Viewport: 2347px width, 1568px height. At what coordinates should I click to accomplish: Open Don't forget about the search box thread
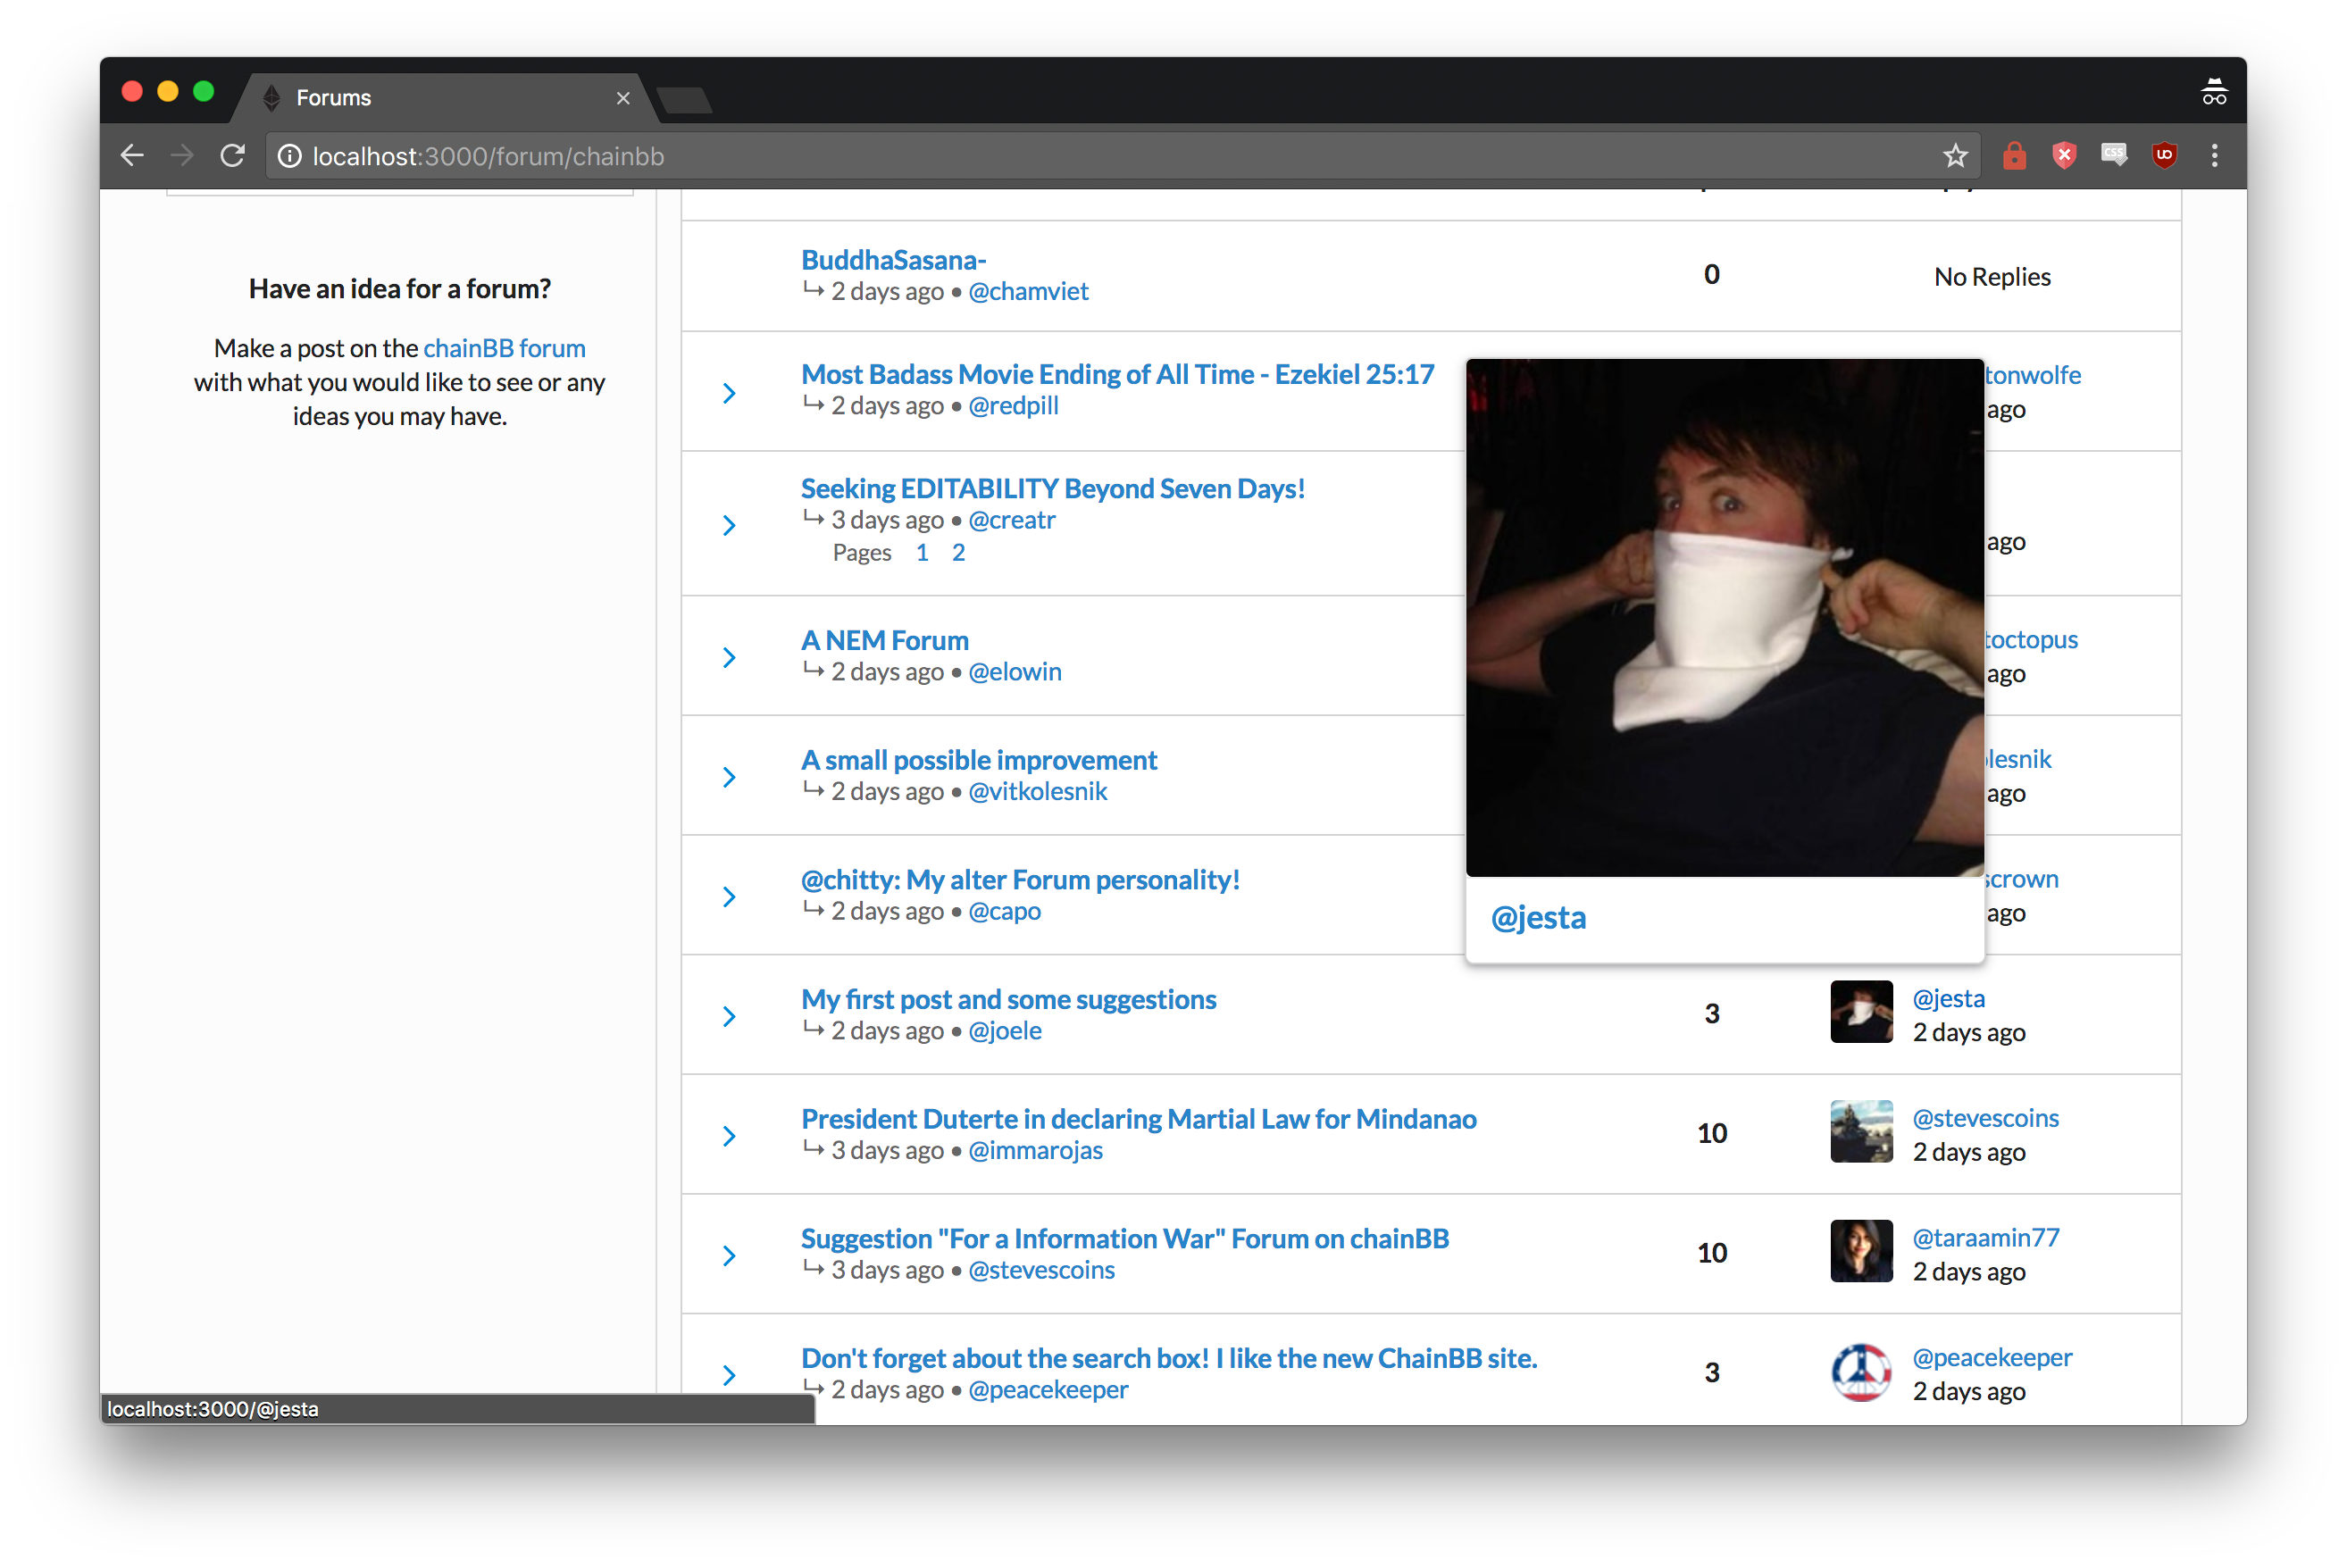tap(1168, 1358)
